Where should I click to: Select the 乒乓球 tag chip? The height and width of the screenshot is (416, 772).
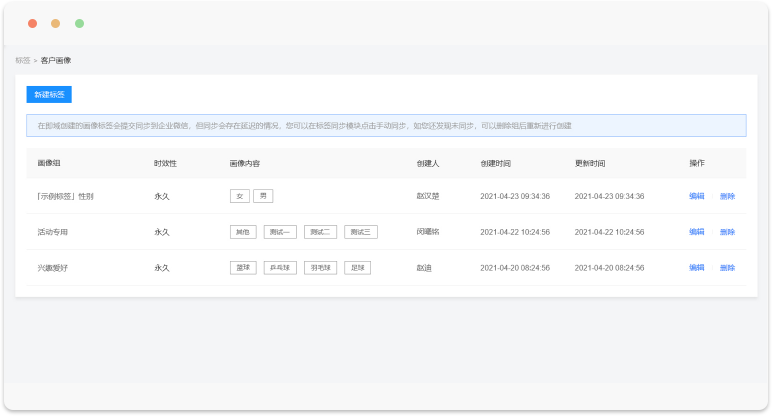280,268
